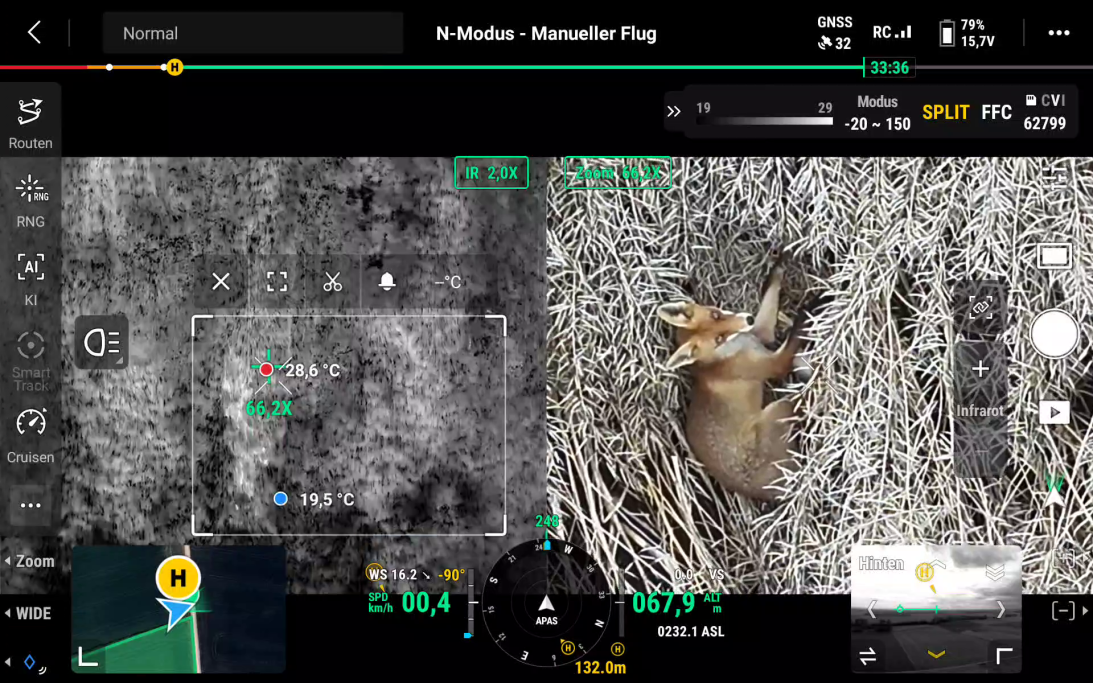Open the three-dot settings menu

pos(1058,33)
